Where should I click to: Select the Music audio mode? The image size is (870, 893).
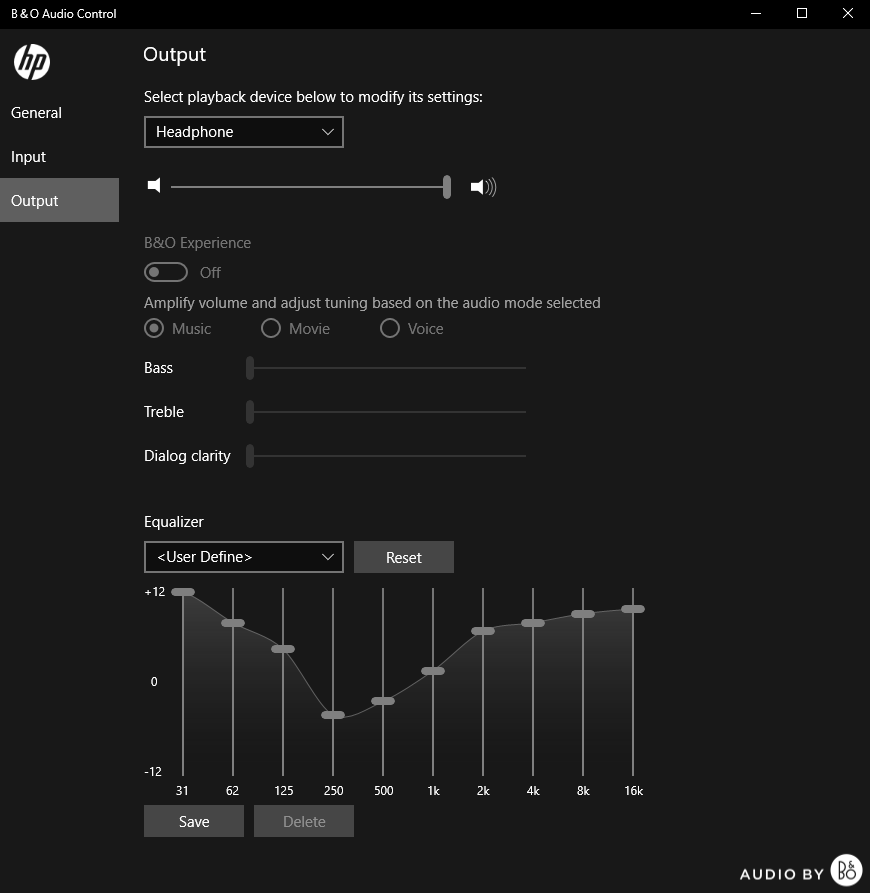[154, 328]
